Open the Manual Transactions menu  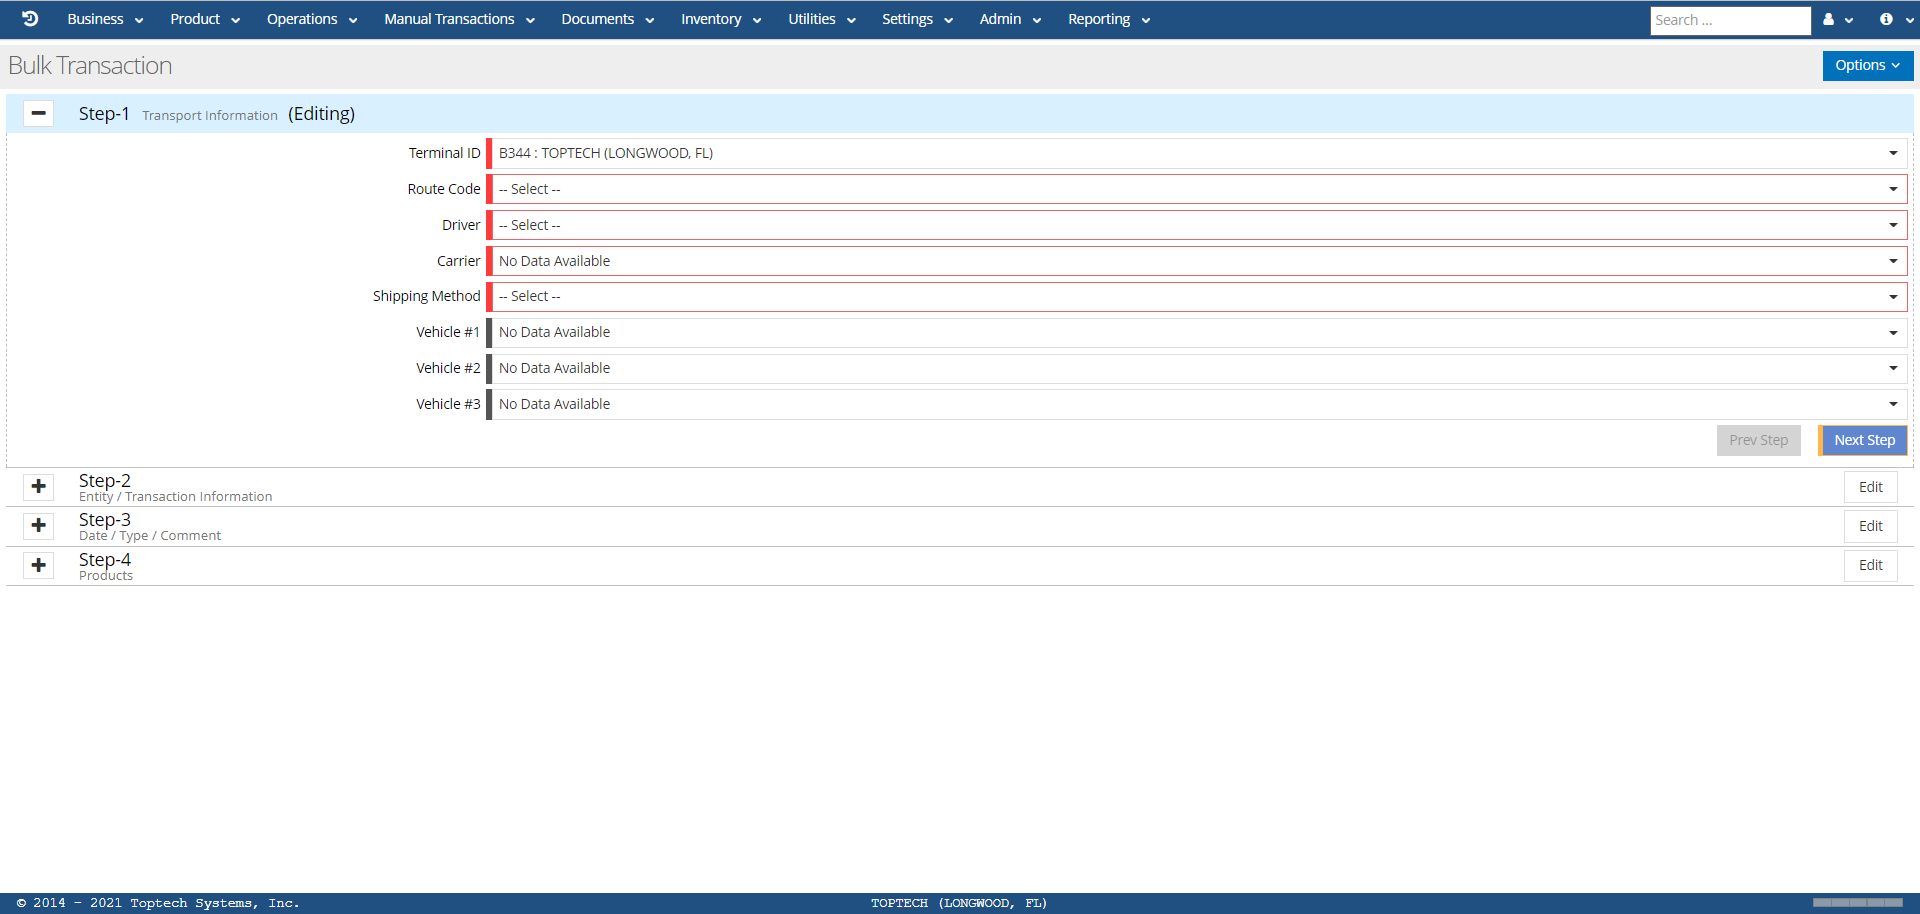[x=459, y=20]
